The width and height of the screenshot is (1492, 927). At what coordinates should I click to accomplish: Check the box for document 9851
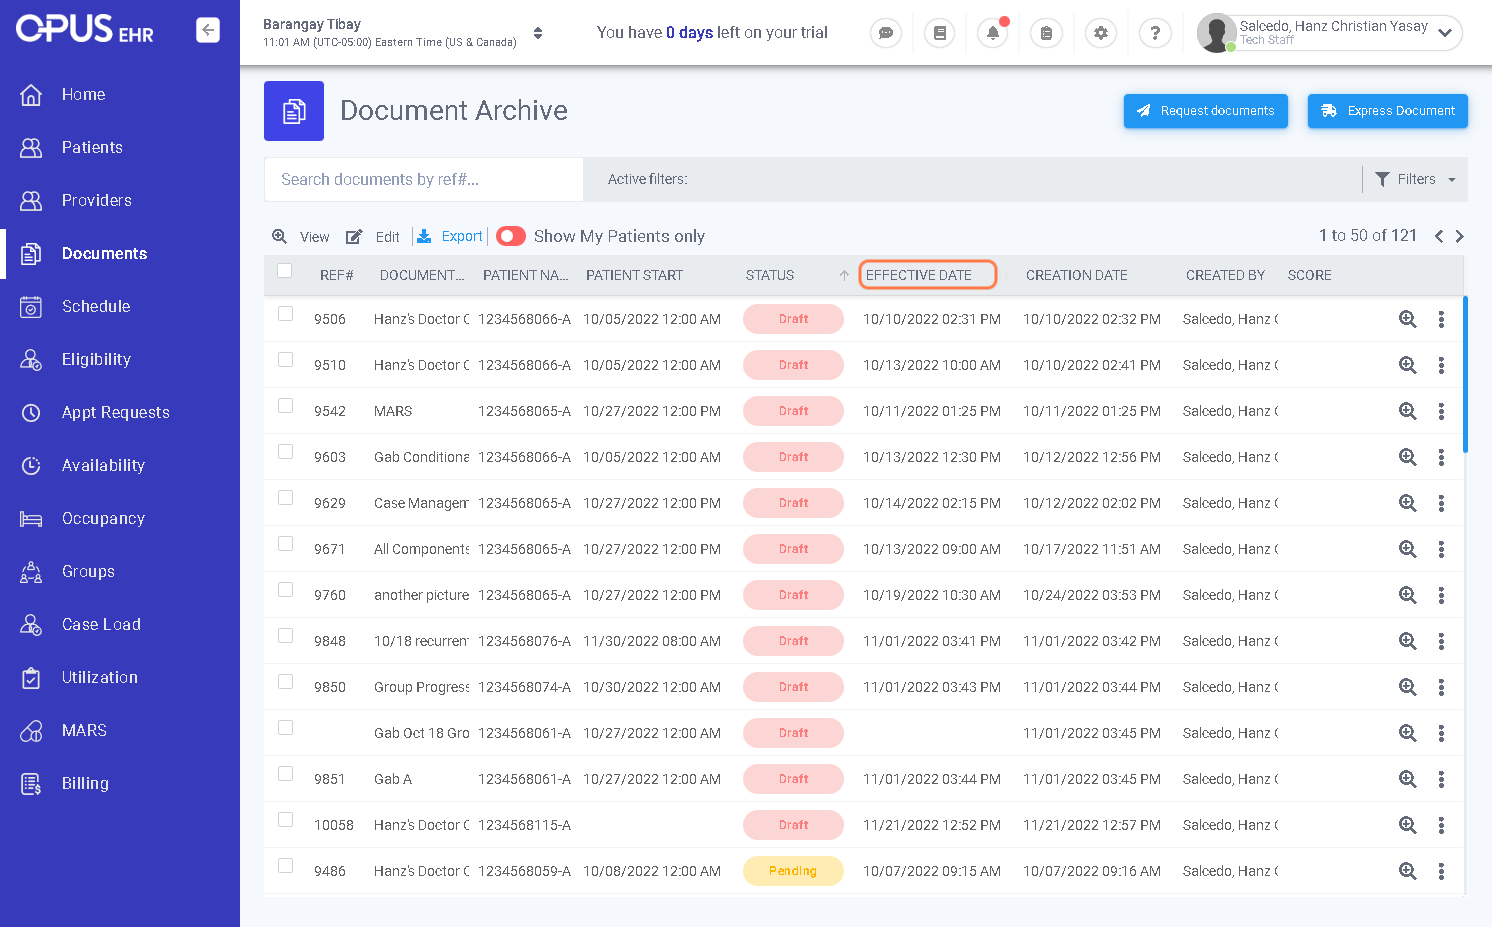286,774
